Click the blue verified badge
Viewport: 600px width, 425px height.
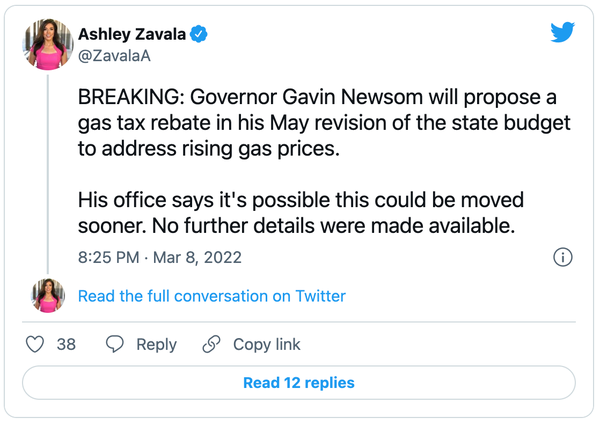199,34
